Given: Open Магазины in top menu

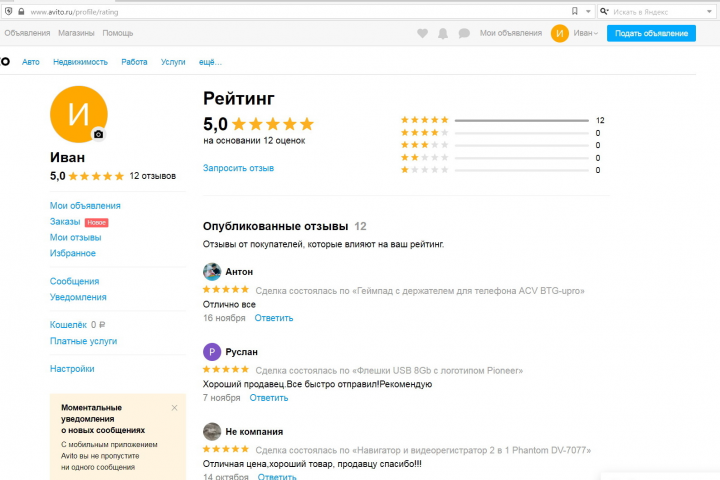Looking at the screenshot, I should [76, 33].
